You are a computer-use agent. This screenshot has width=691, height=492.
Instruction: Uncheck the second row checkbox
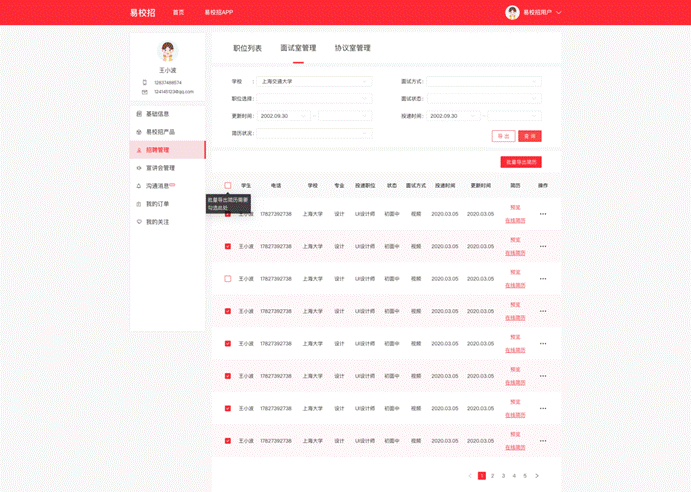(228, 246)
